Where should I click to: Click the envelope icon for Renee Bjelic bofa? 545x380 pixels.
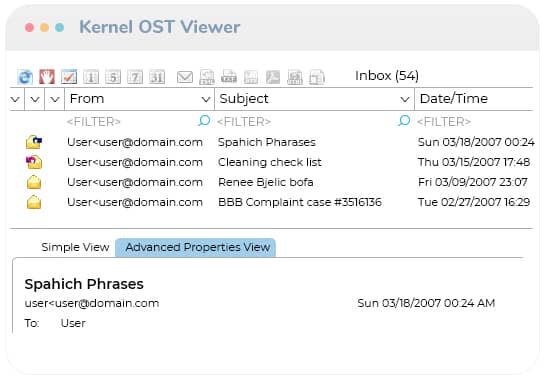(34, 182)
